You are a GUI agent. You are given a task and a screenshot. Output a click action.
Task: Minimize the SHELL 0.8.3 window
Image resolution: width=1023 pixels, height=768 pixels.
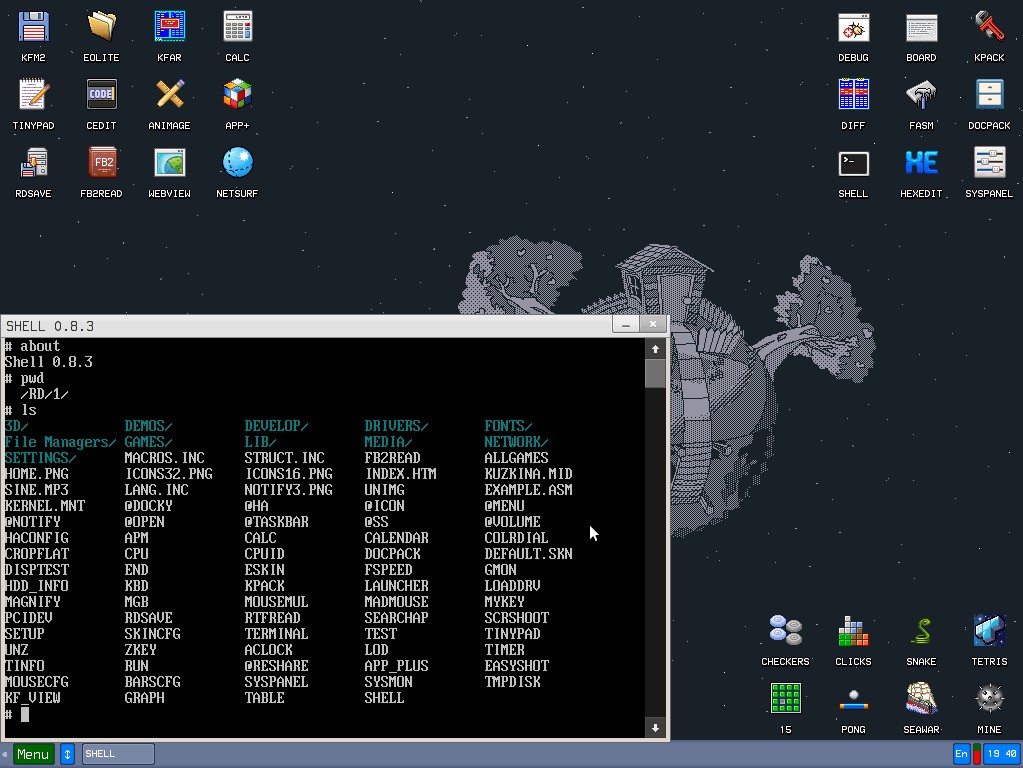pos(626,325)
